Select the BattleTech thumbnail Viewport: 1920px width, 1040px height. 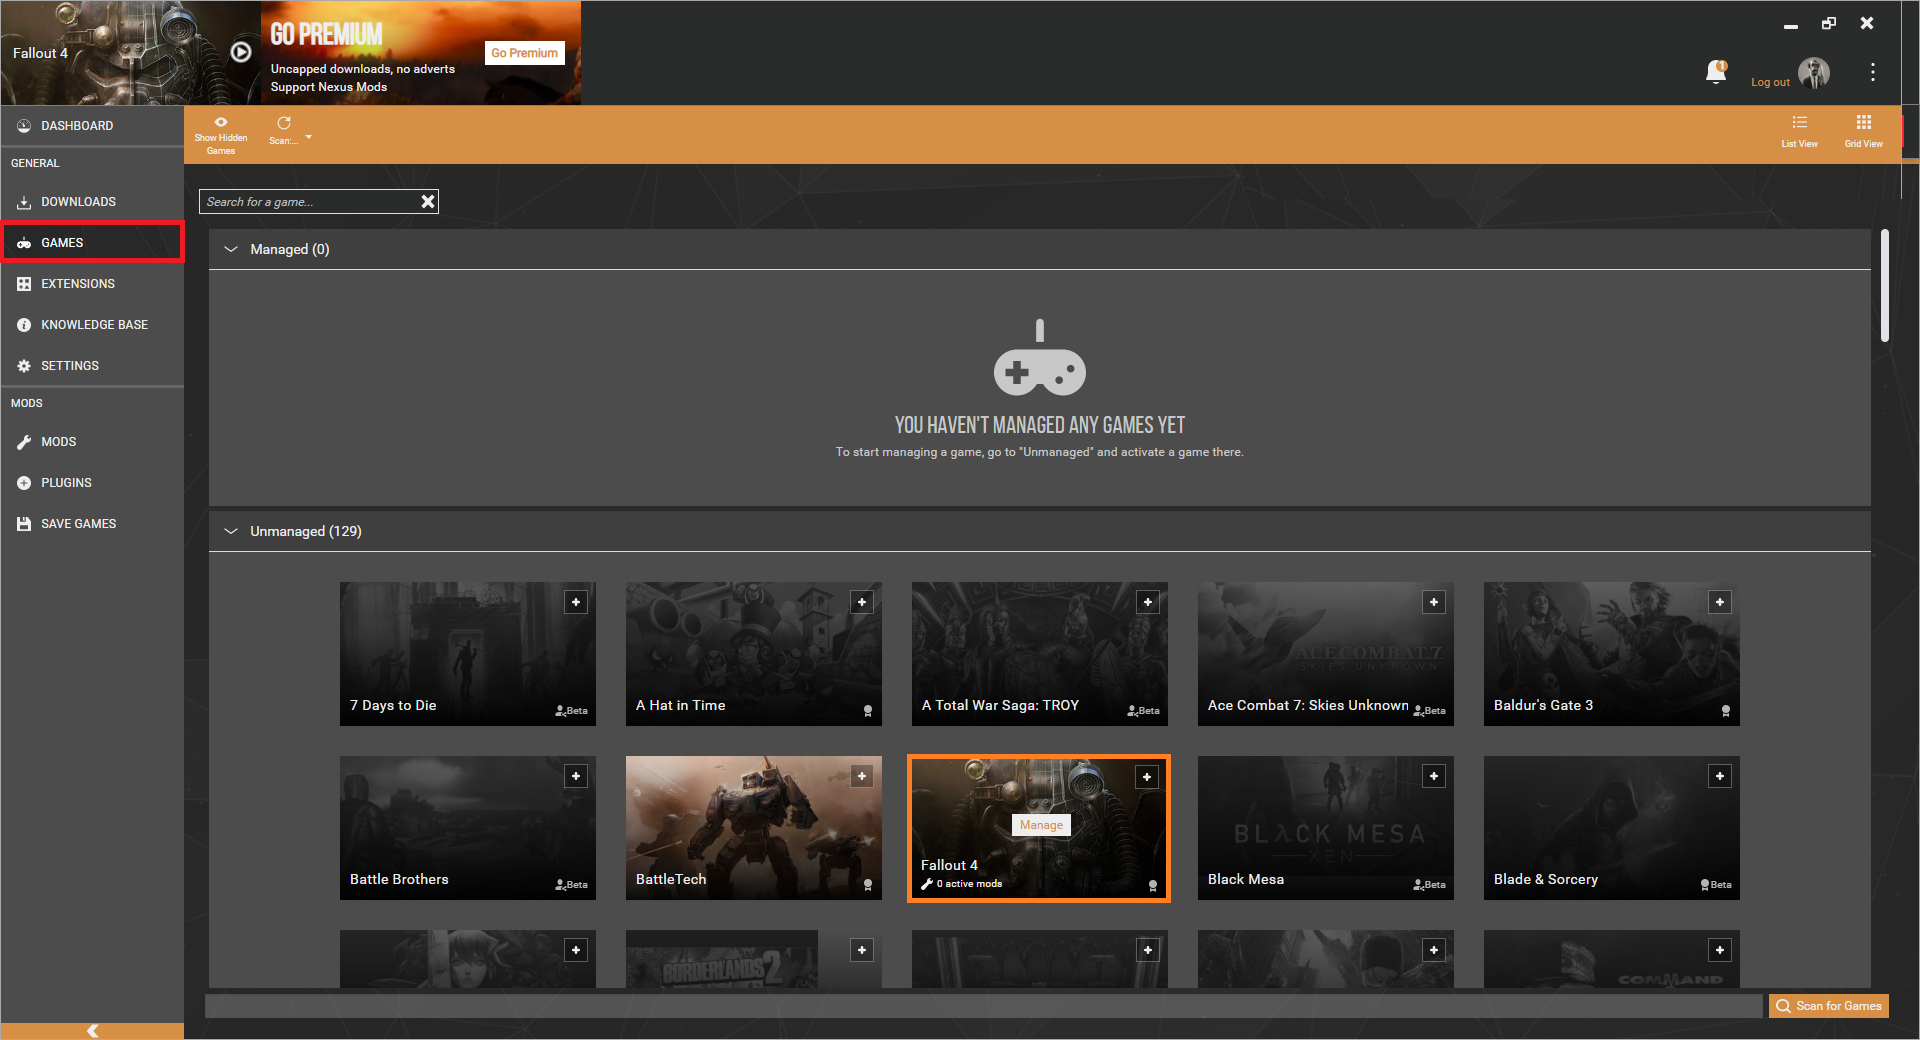click(x=754, y=828)
